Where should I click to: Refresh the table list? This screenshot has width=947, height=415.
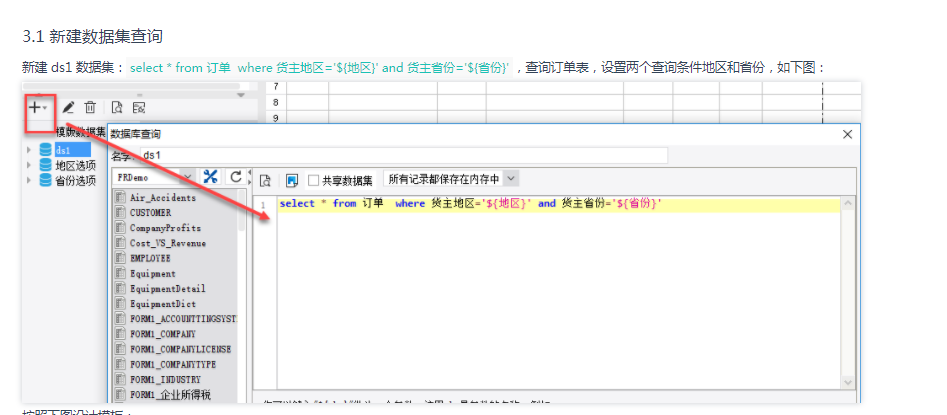pos(236,176)
